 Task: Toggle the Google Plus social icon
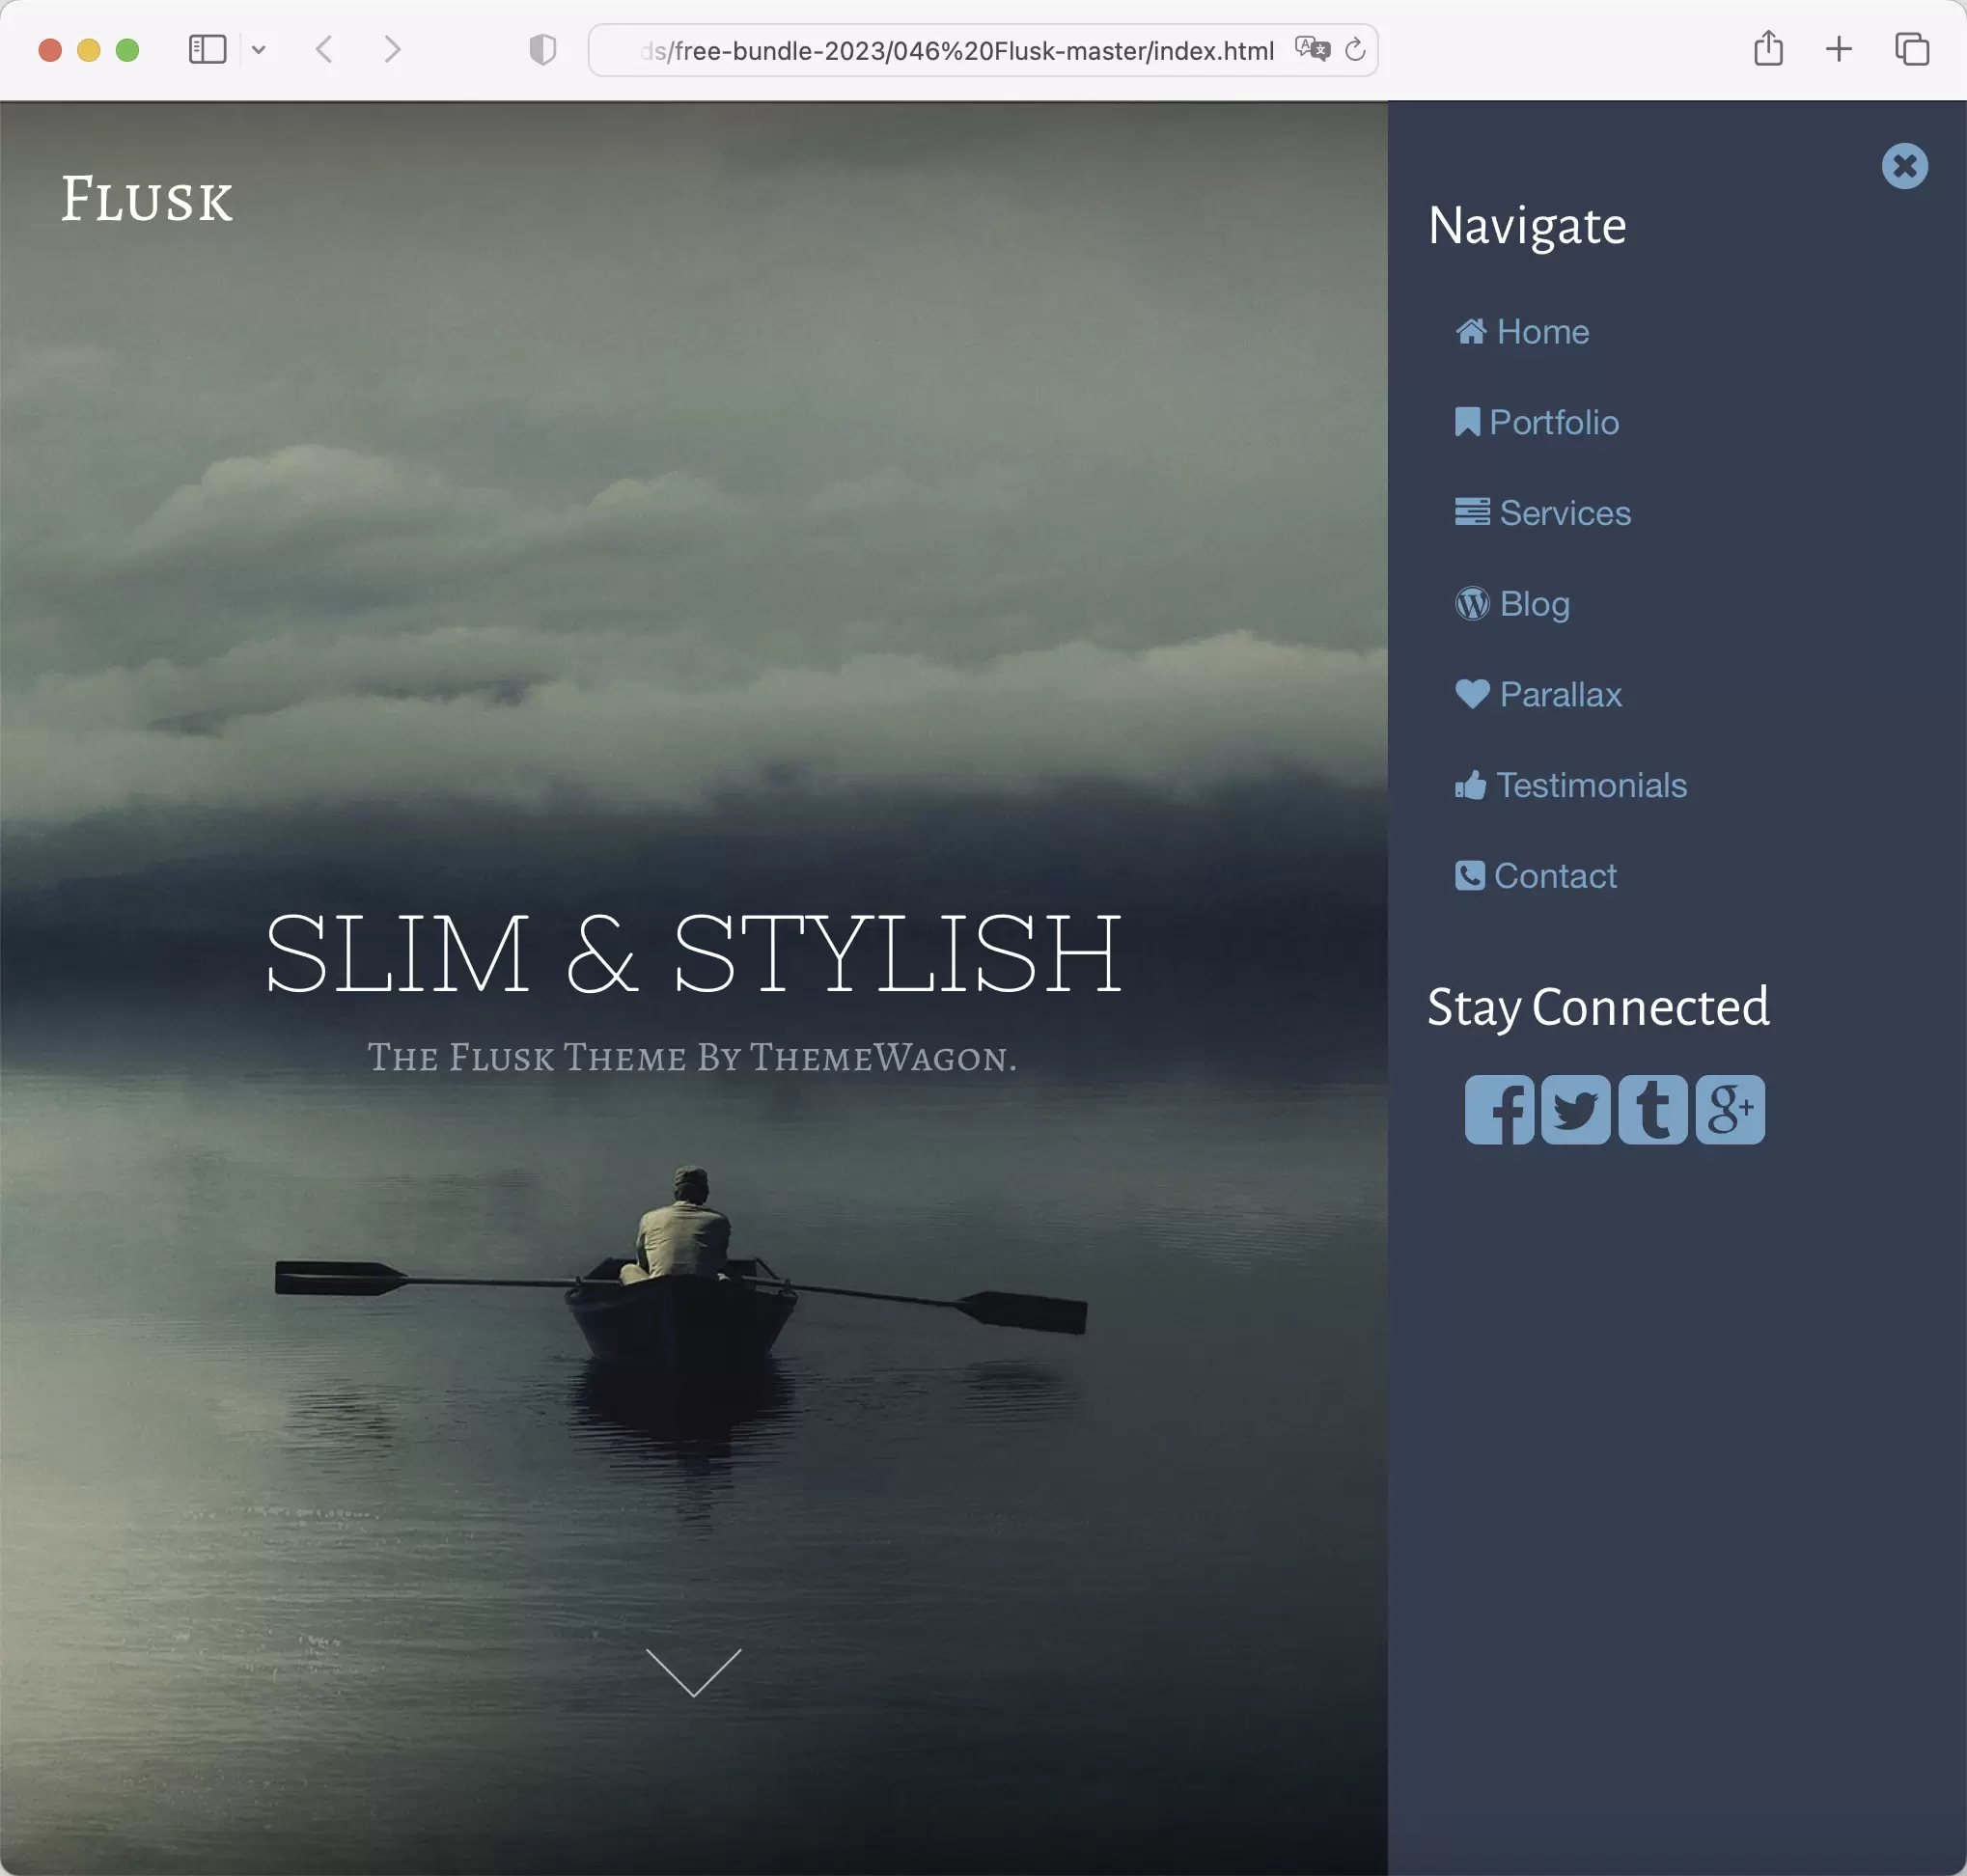1729,1109
